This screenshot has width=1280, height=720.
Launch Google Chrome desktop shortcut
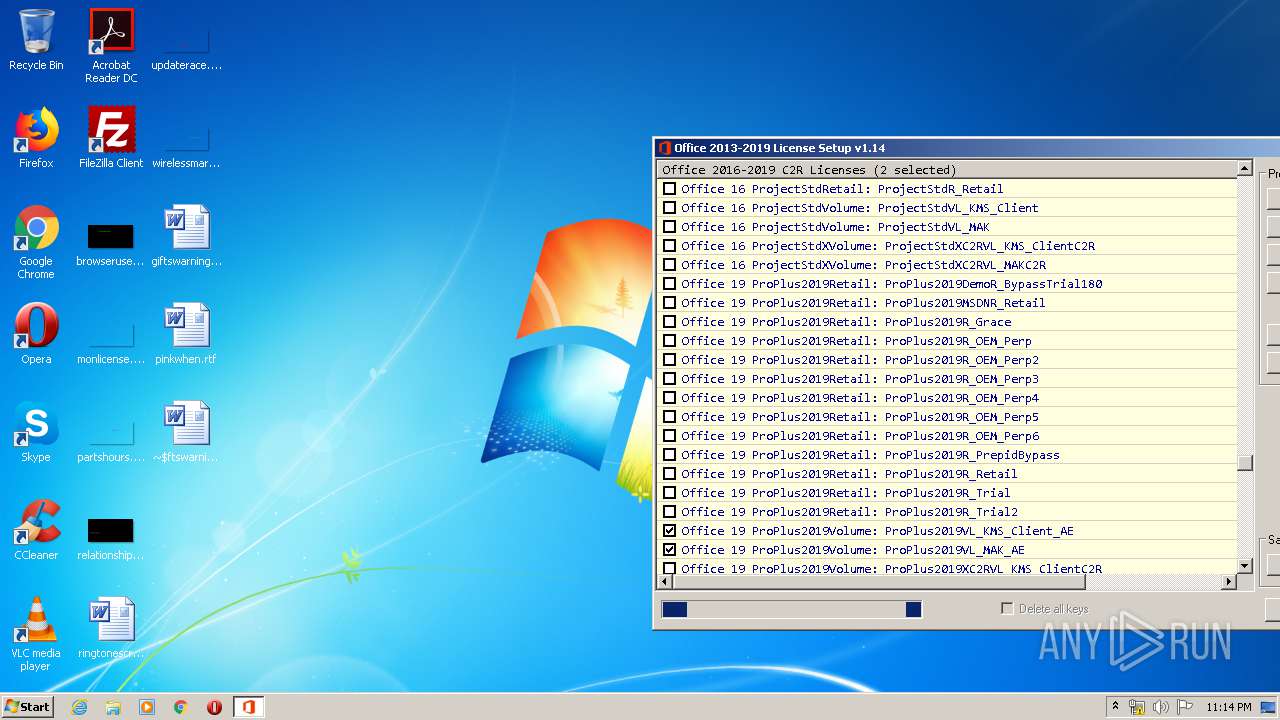click(36, 242)
